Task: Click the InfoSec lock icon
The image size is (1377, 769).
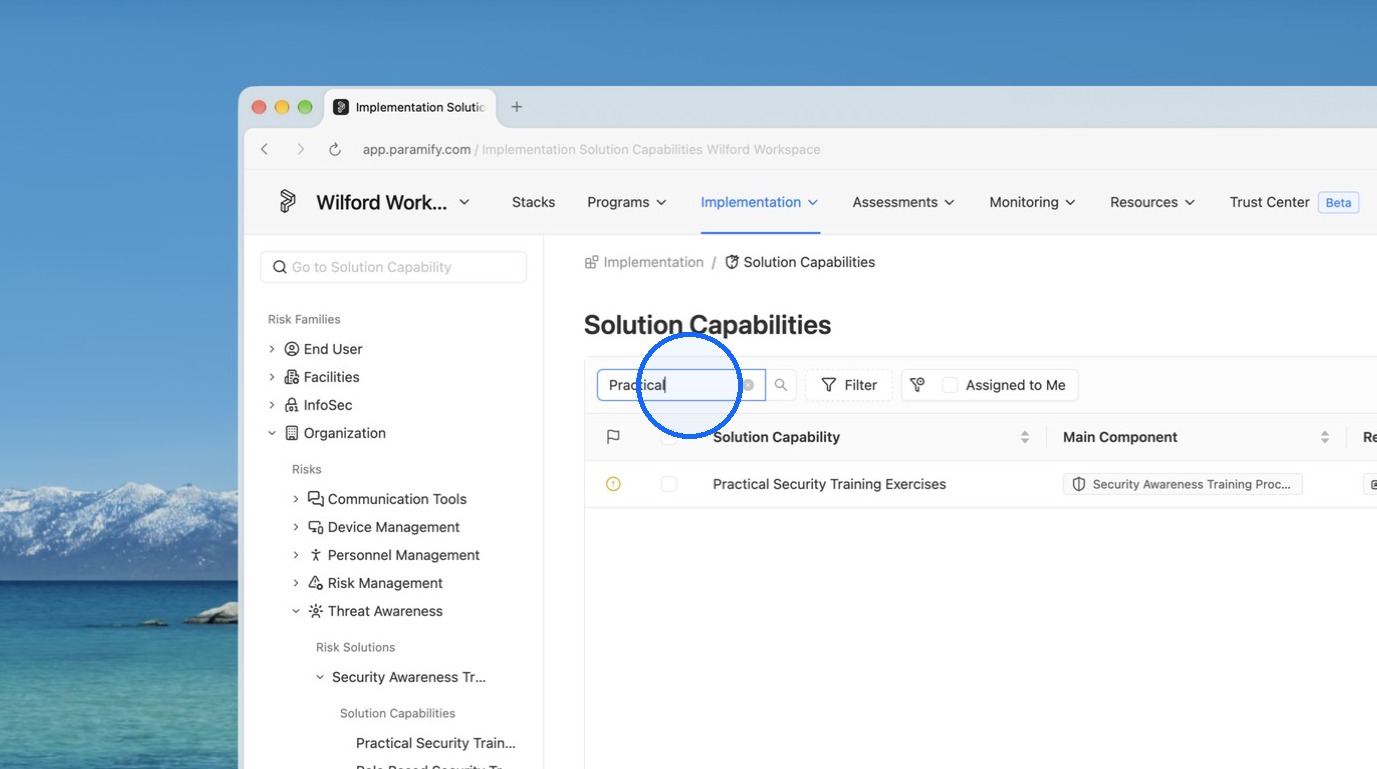Action: [x=292, y=405]
